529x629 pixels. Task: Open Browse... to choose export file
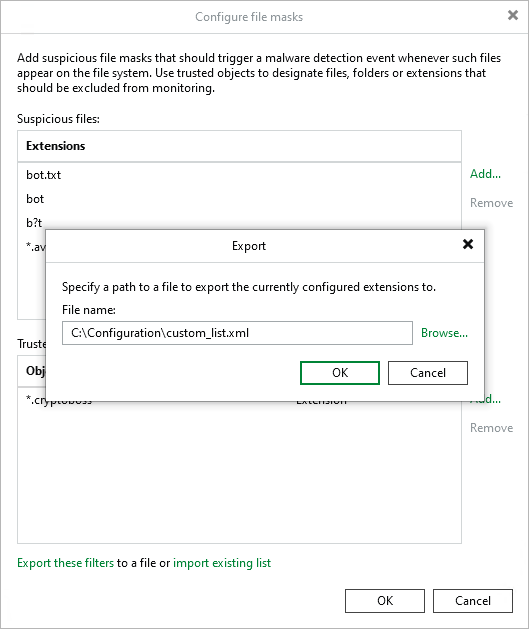click(x=444, y=333)
